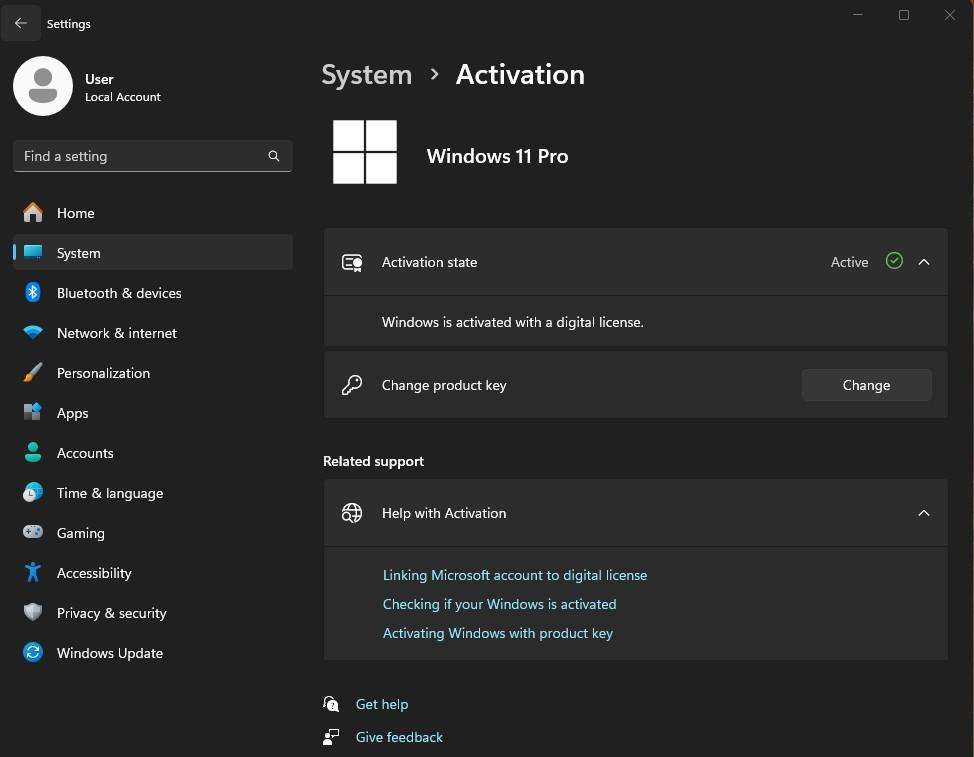Open Linking Microsoft account to digital license
The image size is (974, 757).
coord(514,575)
